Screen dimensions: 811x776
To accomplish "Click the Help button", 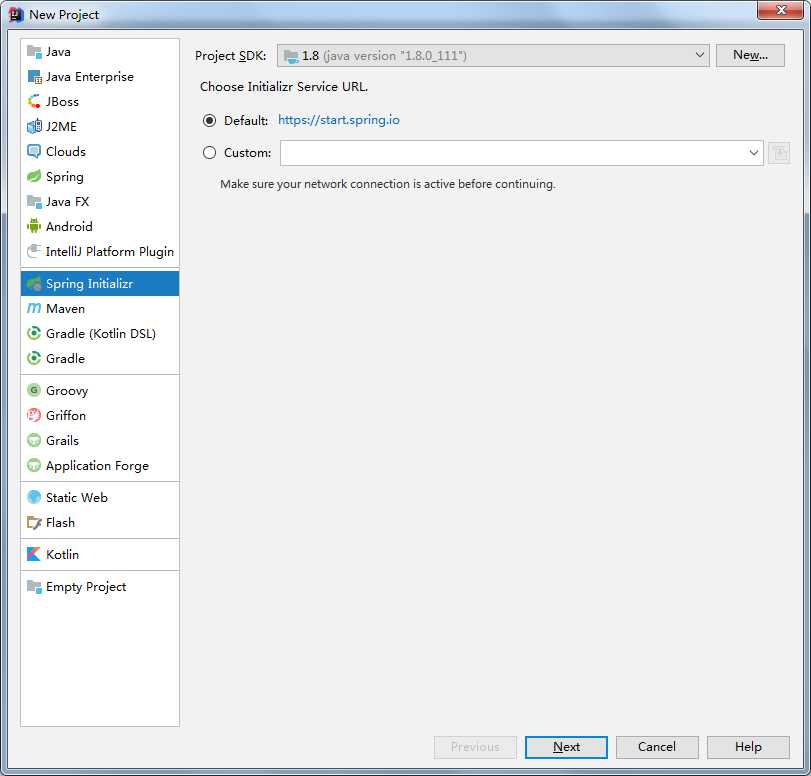I will [748, 747].
